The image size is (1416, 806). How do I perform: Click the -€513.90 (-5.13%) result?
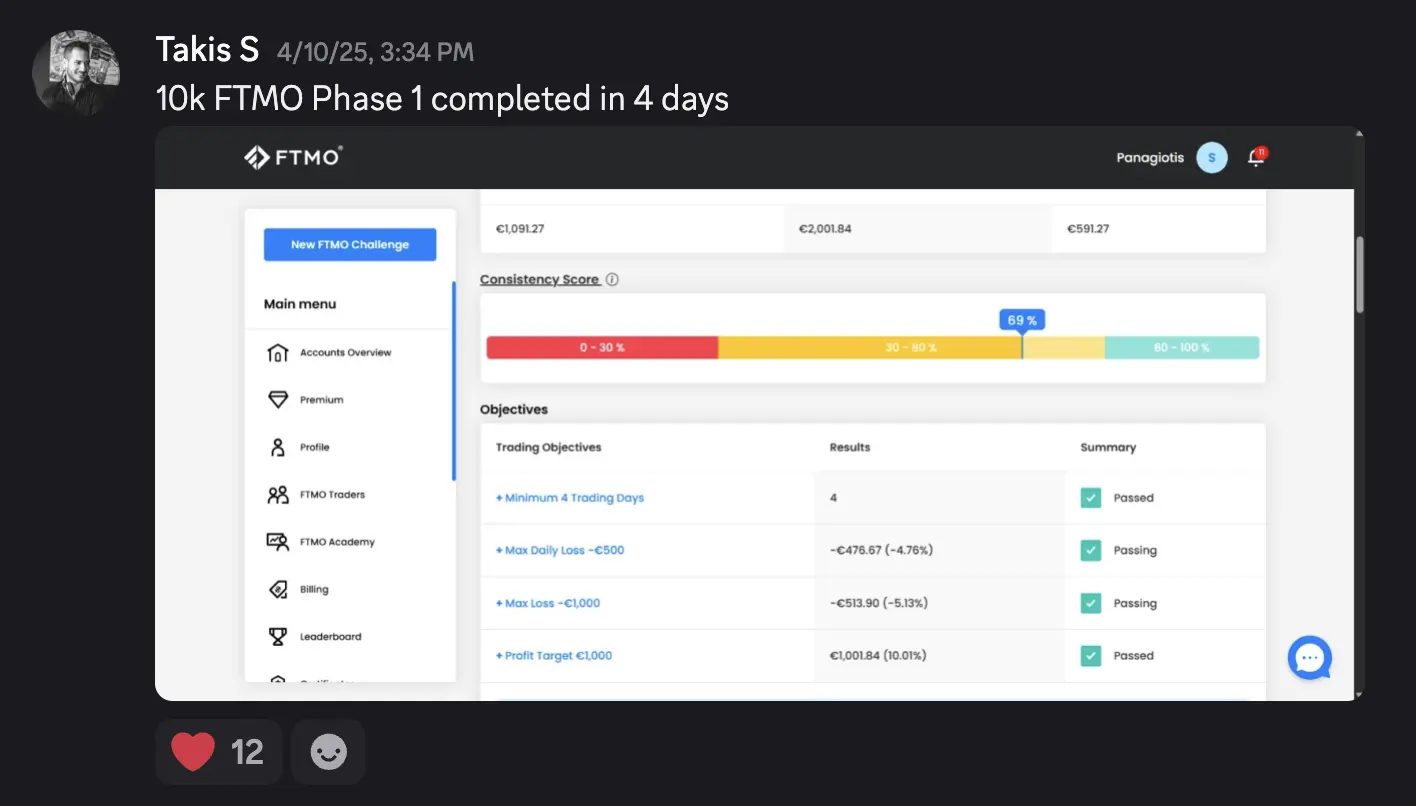880,603
